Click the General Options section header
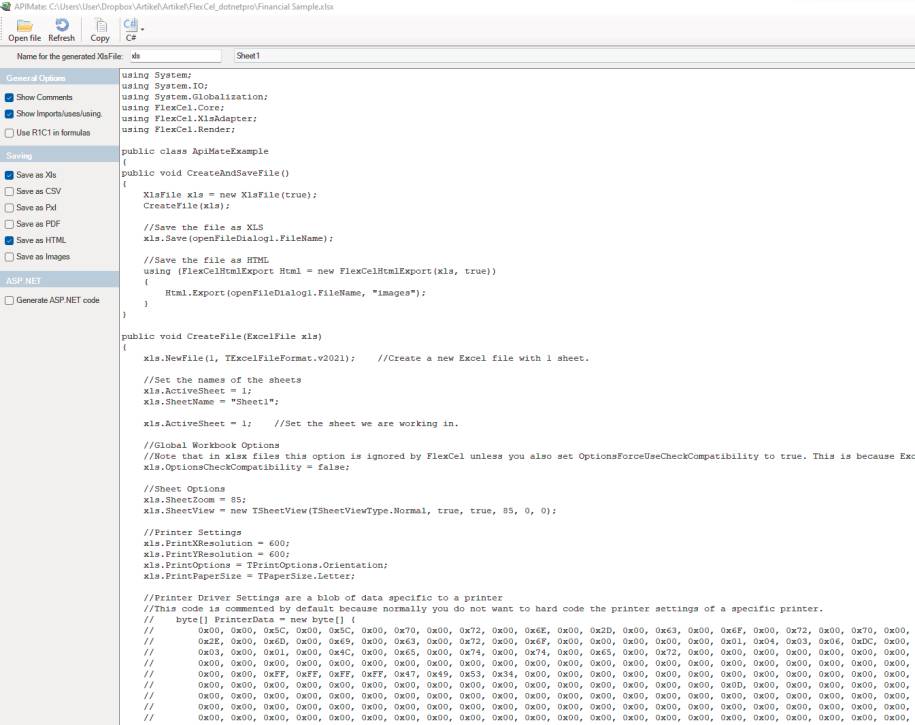The height and width of the screenshot is (725, 915). coord(60,78)
